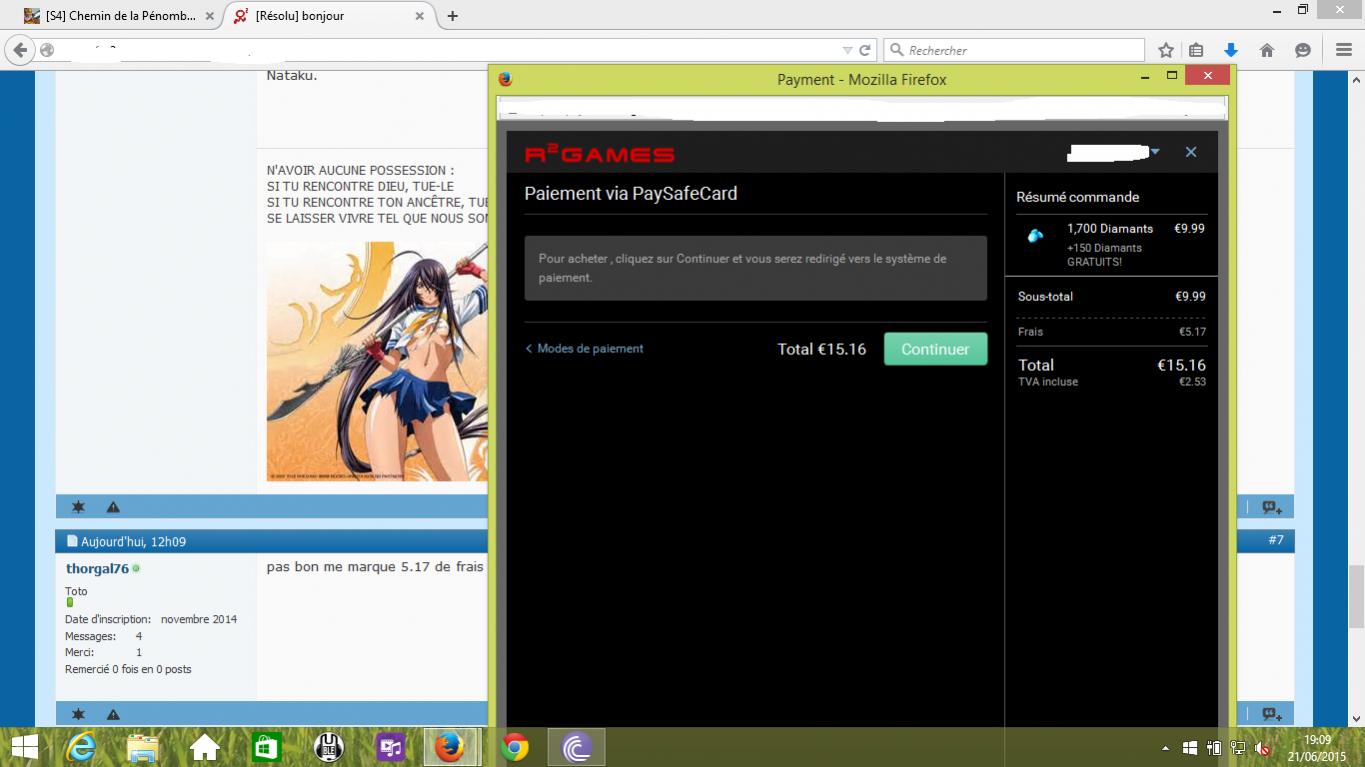Open the account dropdown arrow in R2Games header
1365x767 pixels.
click(1155, 152)
